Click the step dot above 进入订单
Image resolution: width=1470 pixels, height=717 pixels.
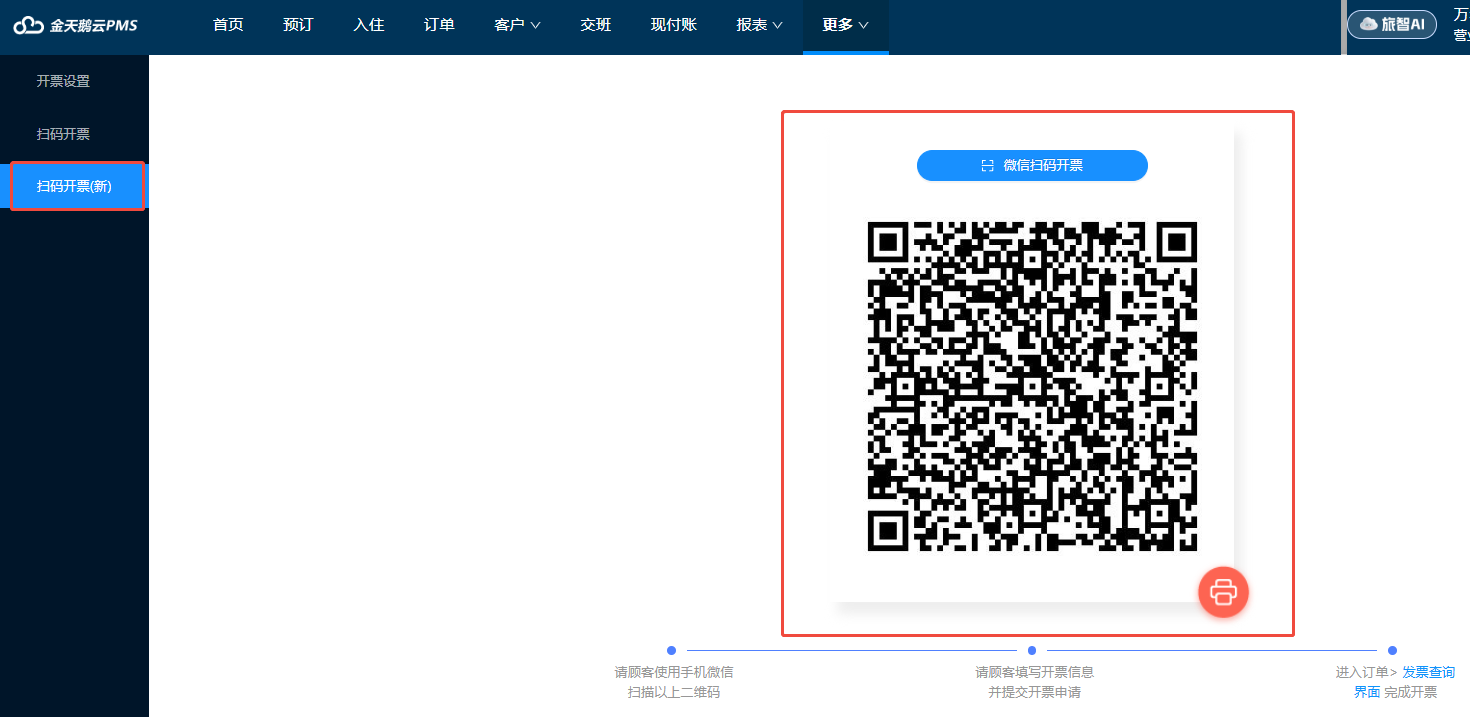click(1392, 650)
